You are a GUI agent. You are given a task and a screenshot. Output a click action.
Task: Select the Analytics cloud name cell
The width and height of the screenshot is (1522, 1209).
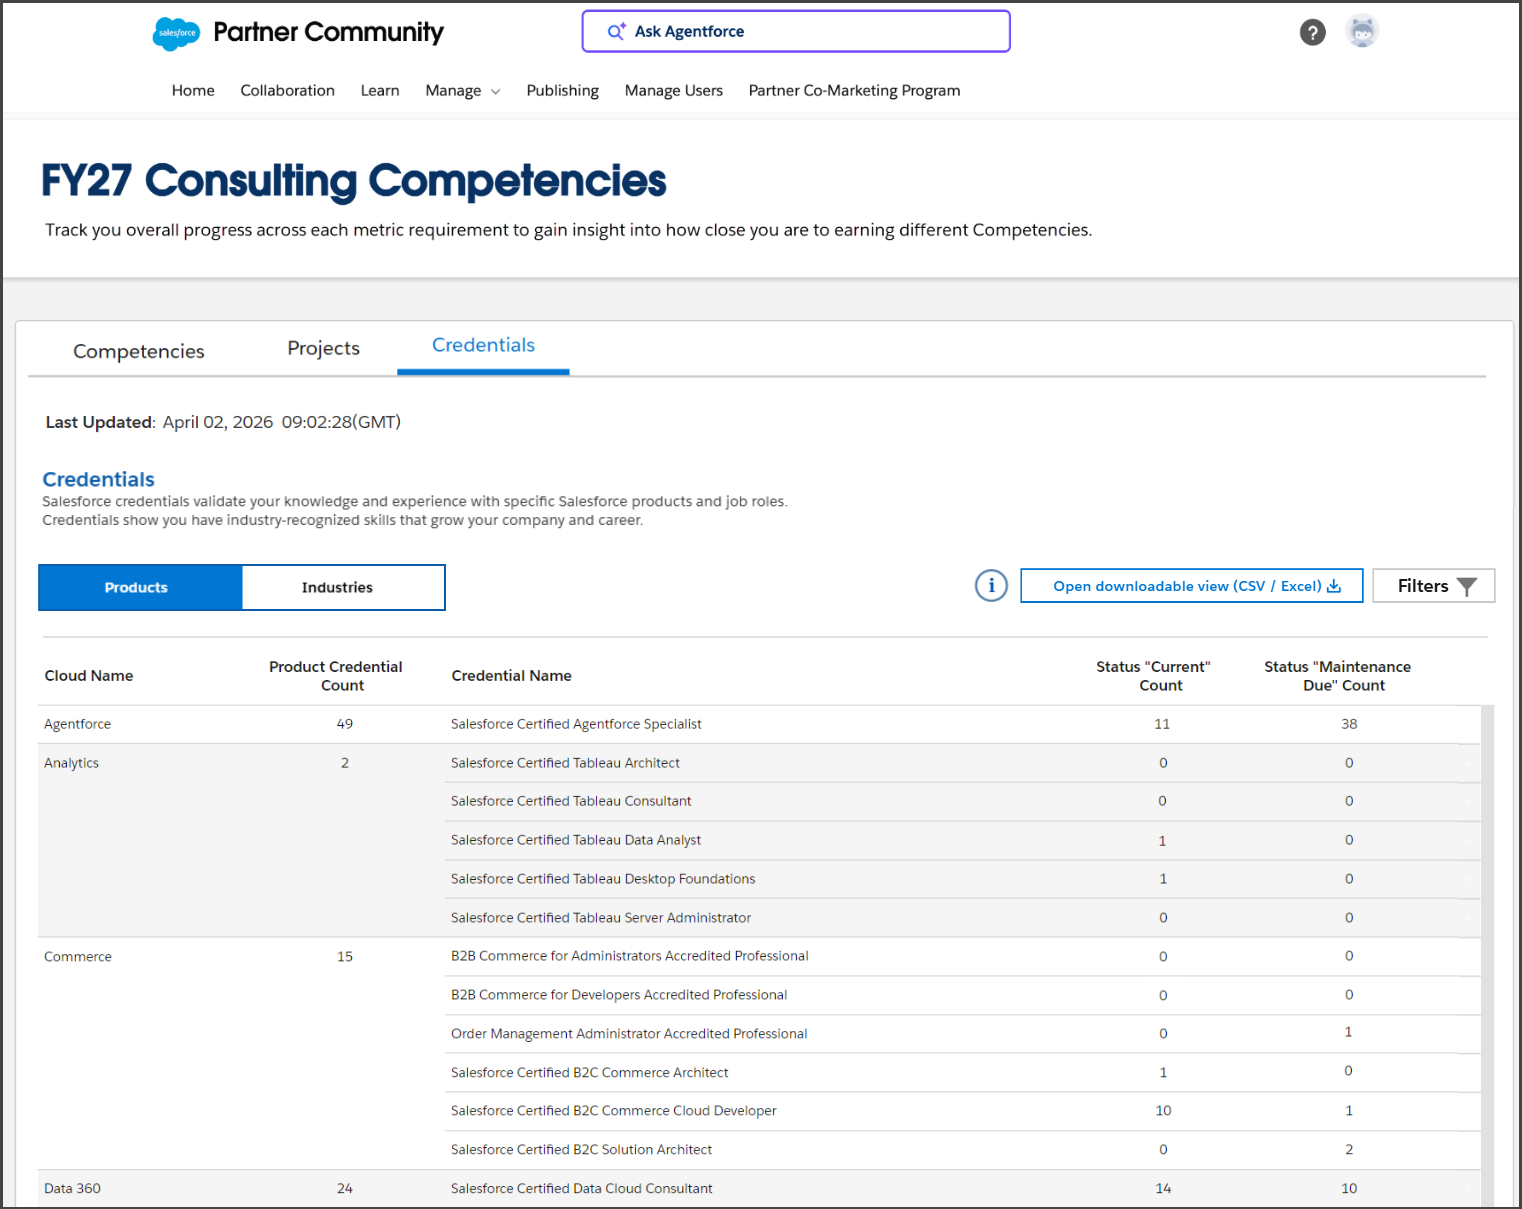click(x=71, y=763)
